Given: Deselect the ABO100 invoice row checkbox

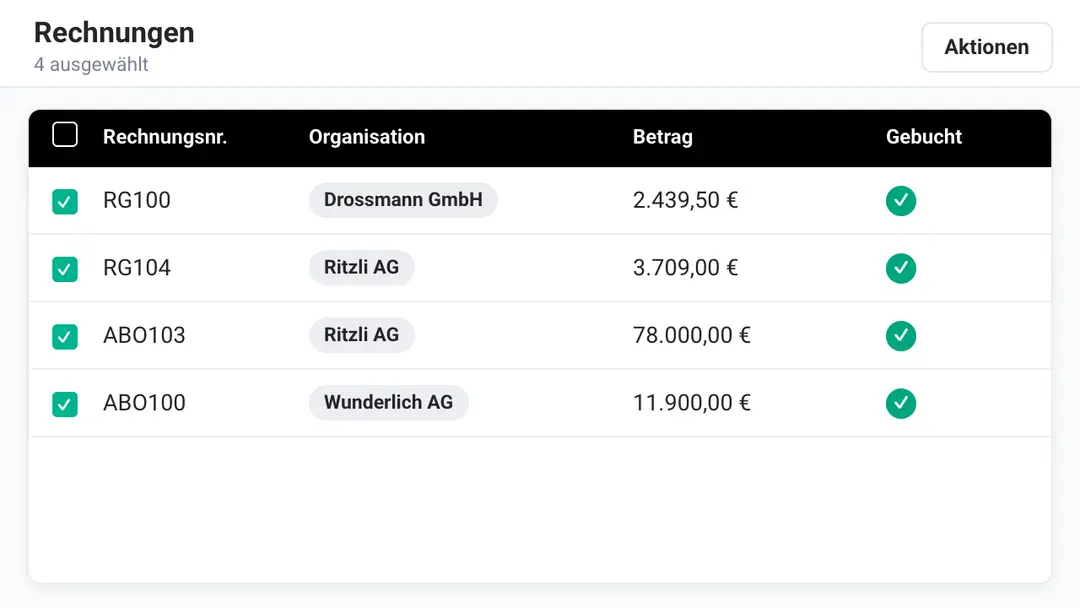Looking at the screenshot, I should click(x=65, y=404).
